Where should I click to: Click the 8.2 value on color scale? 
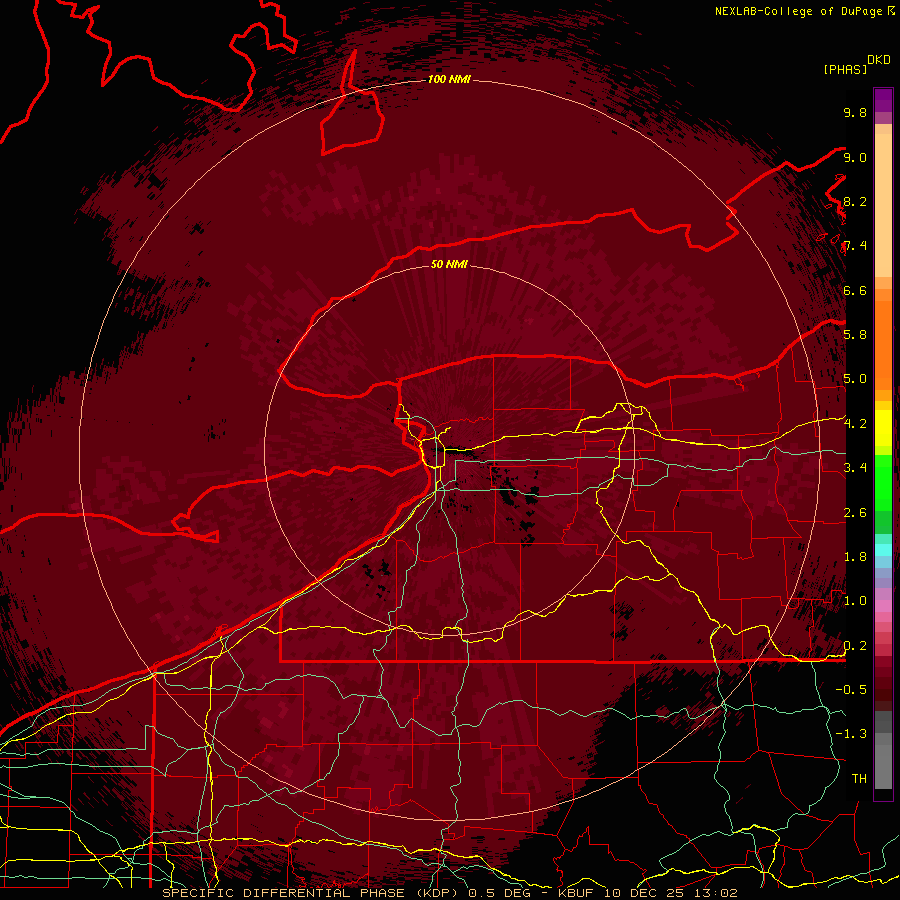855,201
